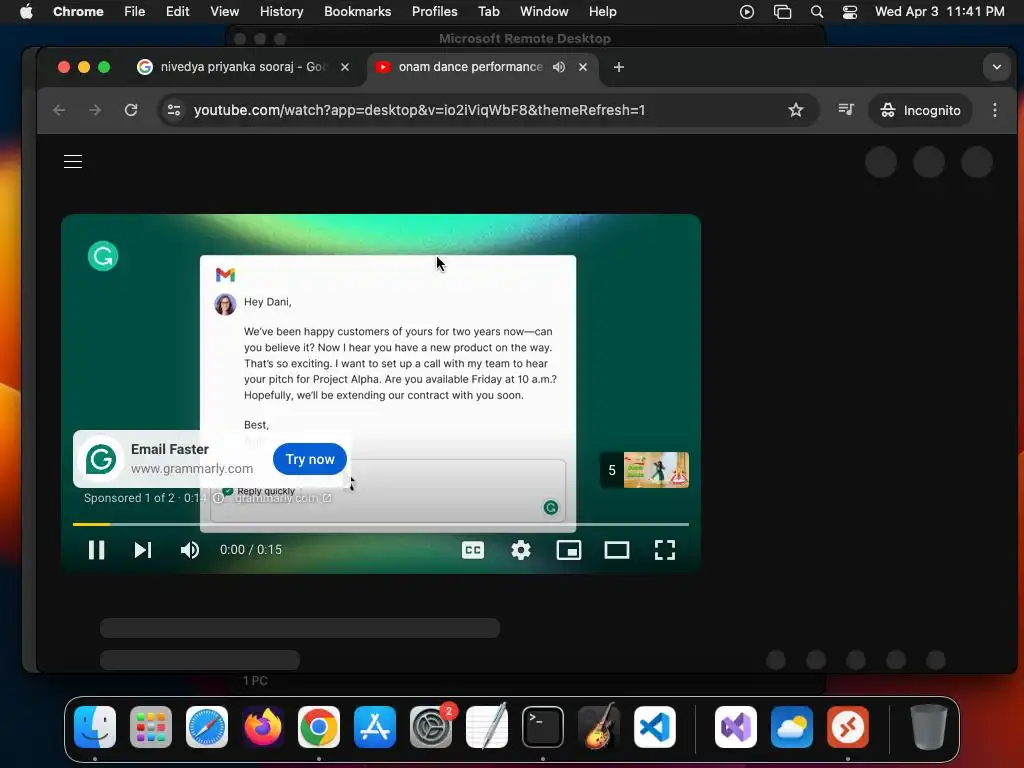
Task: Open Visual Studio Code from the Dock
Action: pos(654,727)
